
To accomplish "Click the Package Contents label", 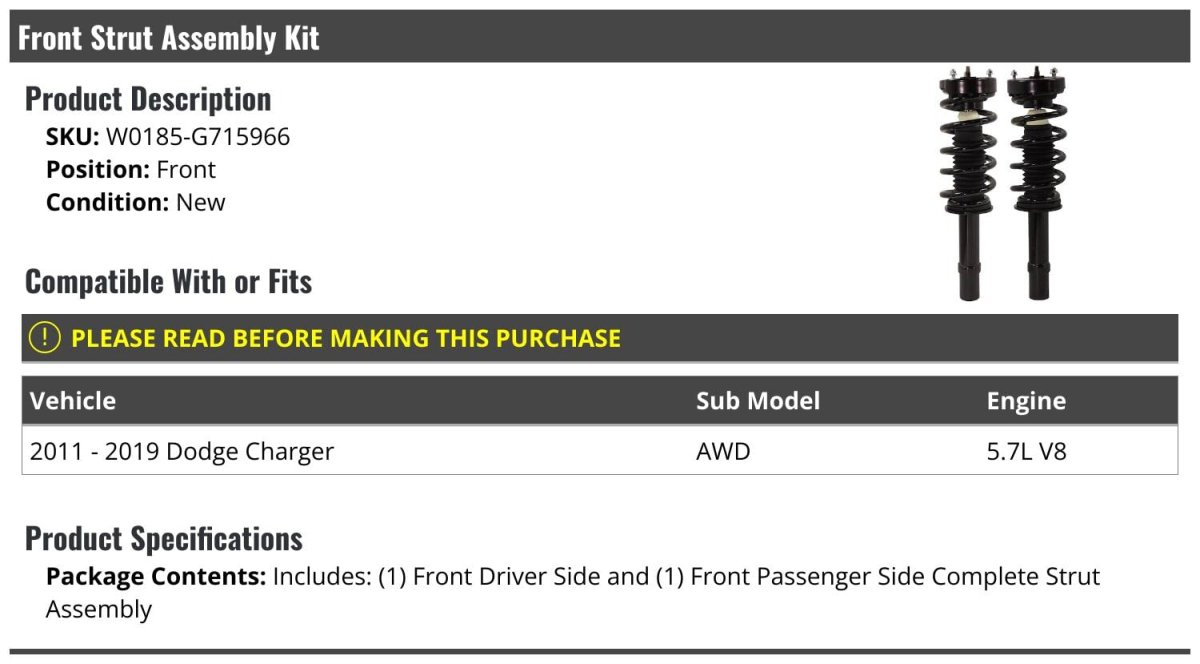I will (x=156, y=577).
